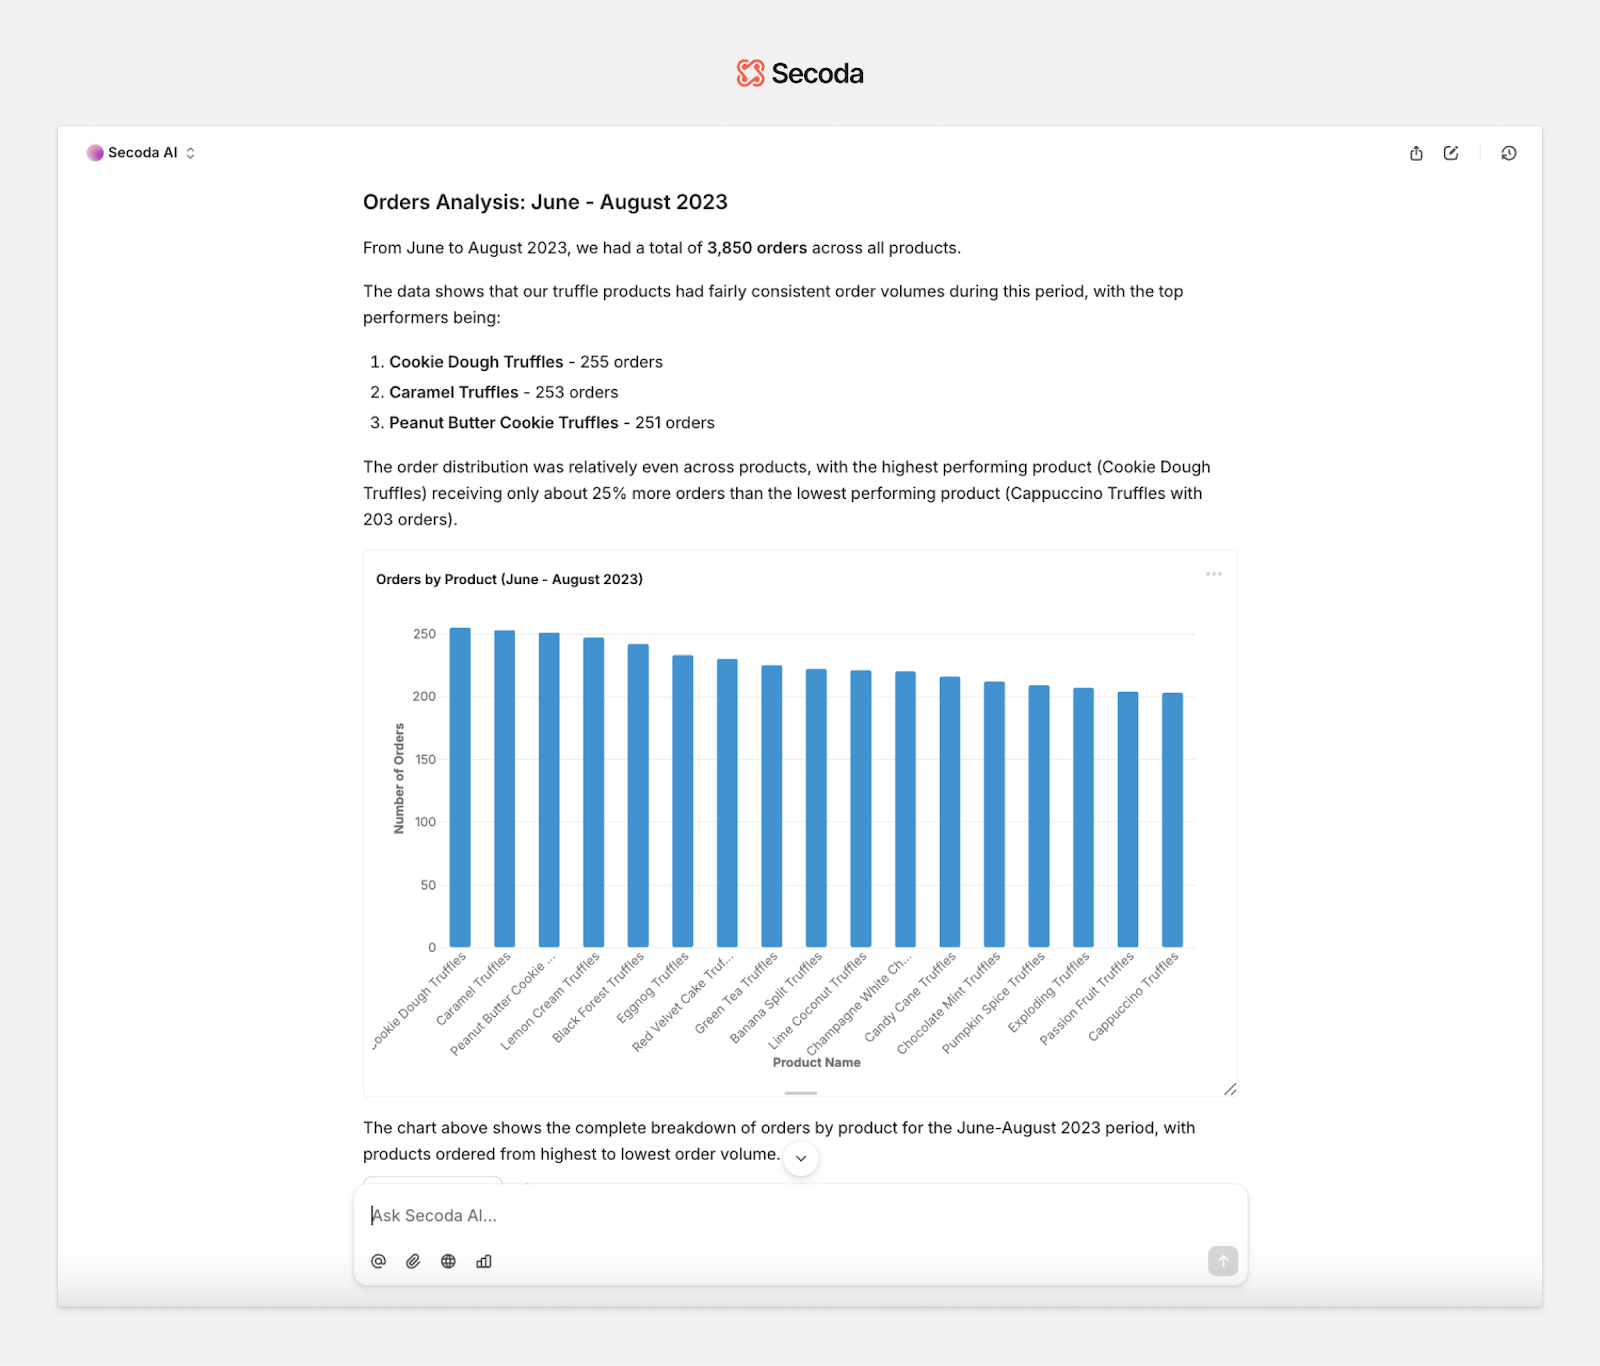The height and width of the screenshot is (1366, 1600).
Task: Click the Cappuccino Truffles bar
Action: point(1172,820)
